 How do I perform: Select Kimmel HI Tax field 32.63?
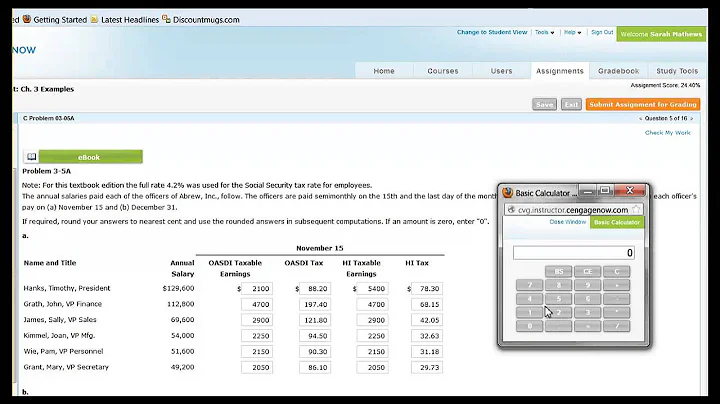[427, 336]
